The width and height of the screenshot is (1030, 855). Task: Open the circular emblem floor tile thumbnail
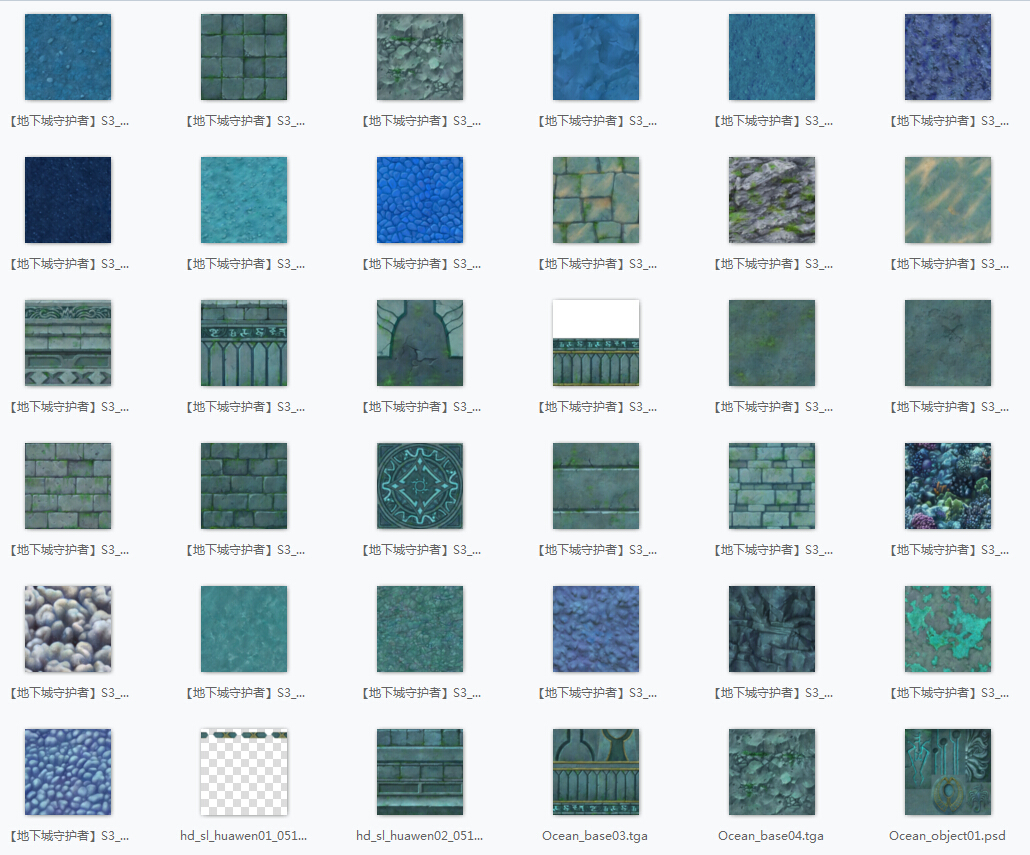(x=420, y=486)
